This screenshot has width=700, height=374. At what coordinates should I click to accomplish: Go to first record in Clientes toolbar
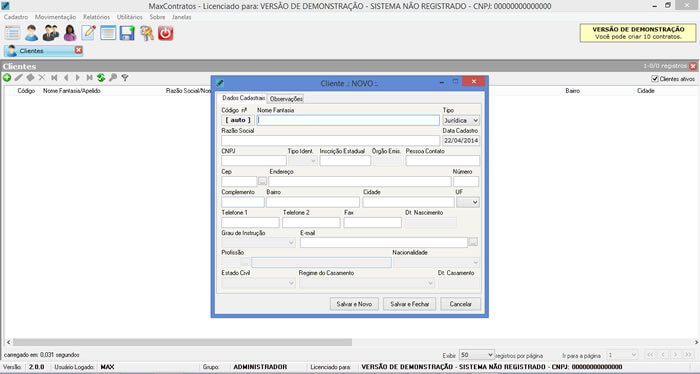coord(54,78)
